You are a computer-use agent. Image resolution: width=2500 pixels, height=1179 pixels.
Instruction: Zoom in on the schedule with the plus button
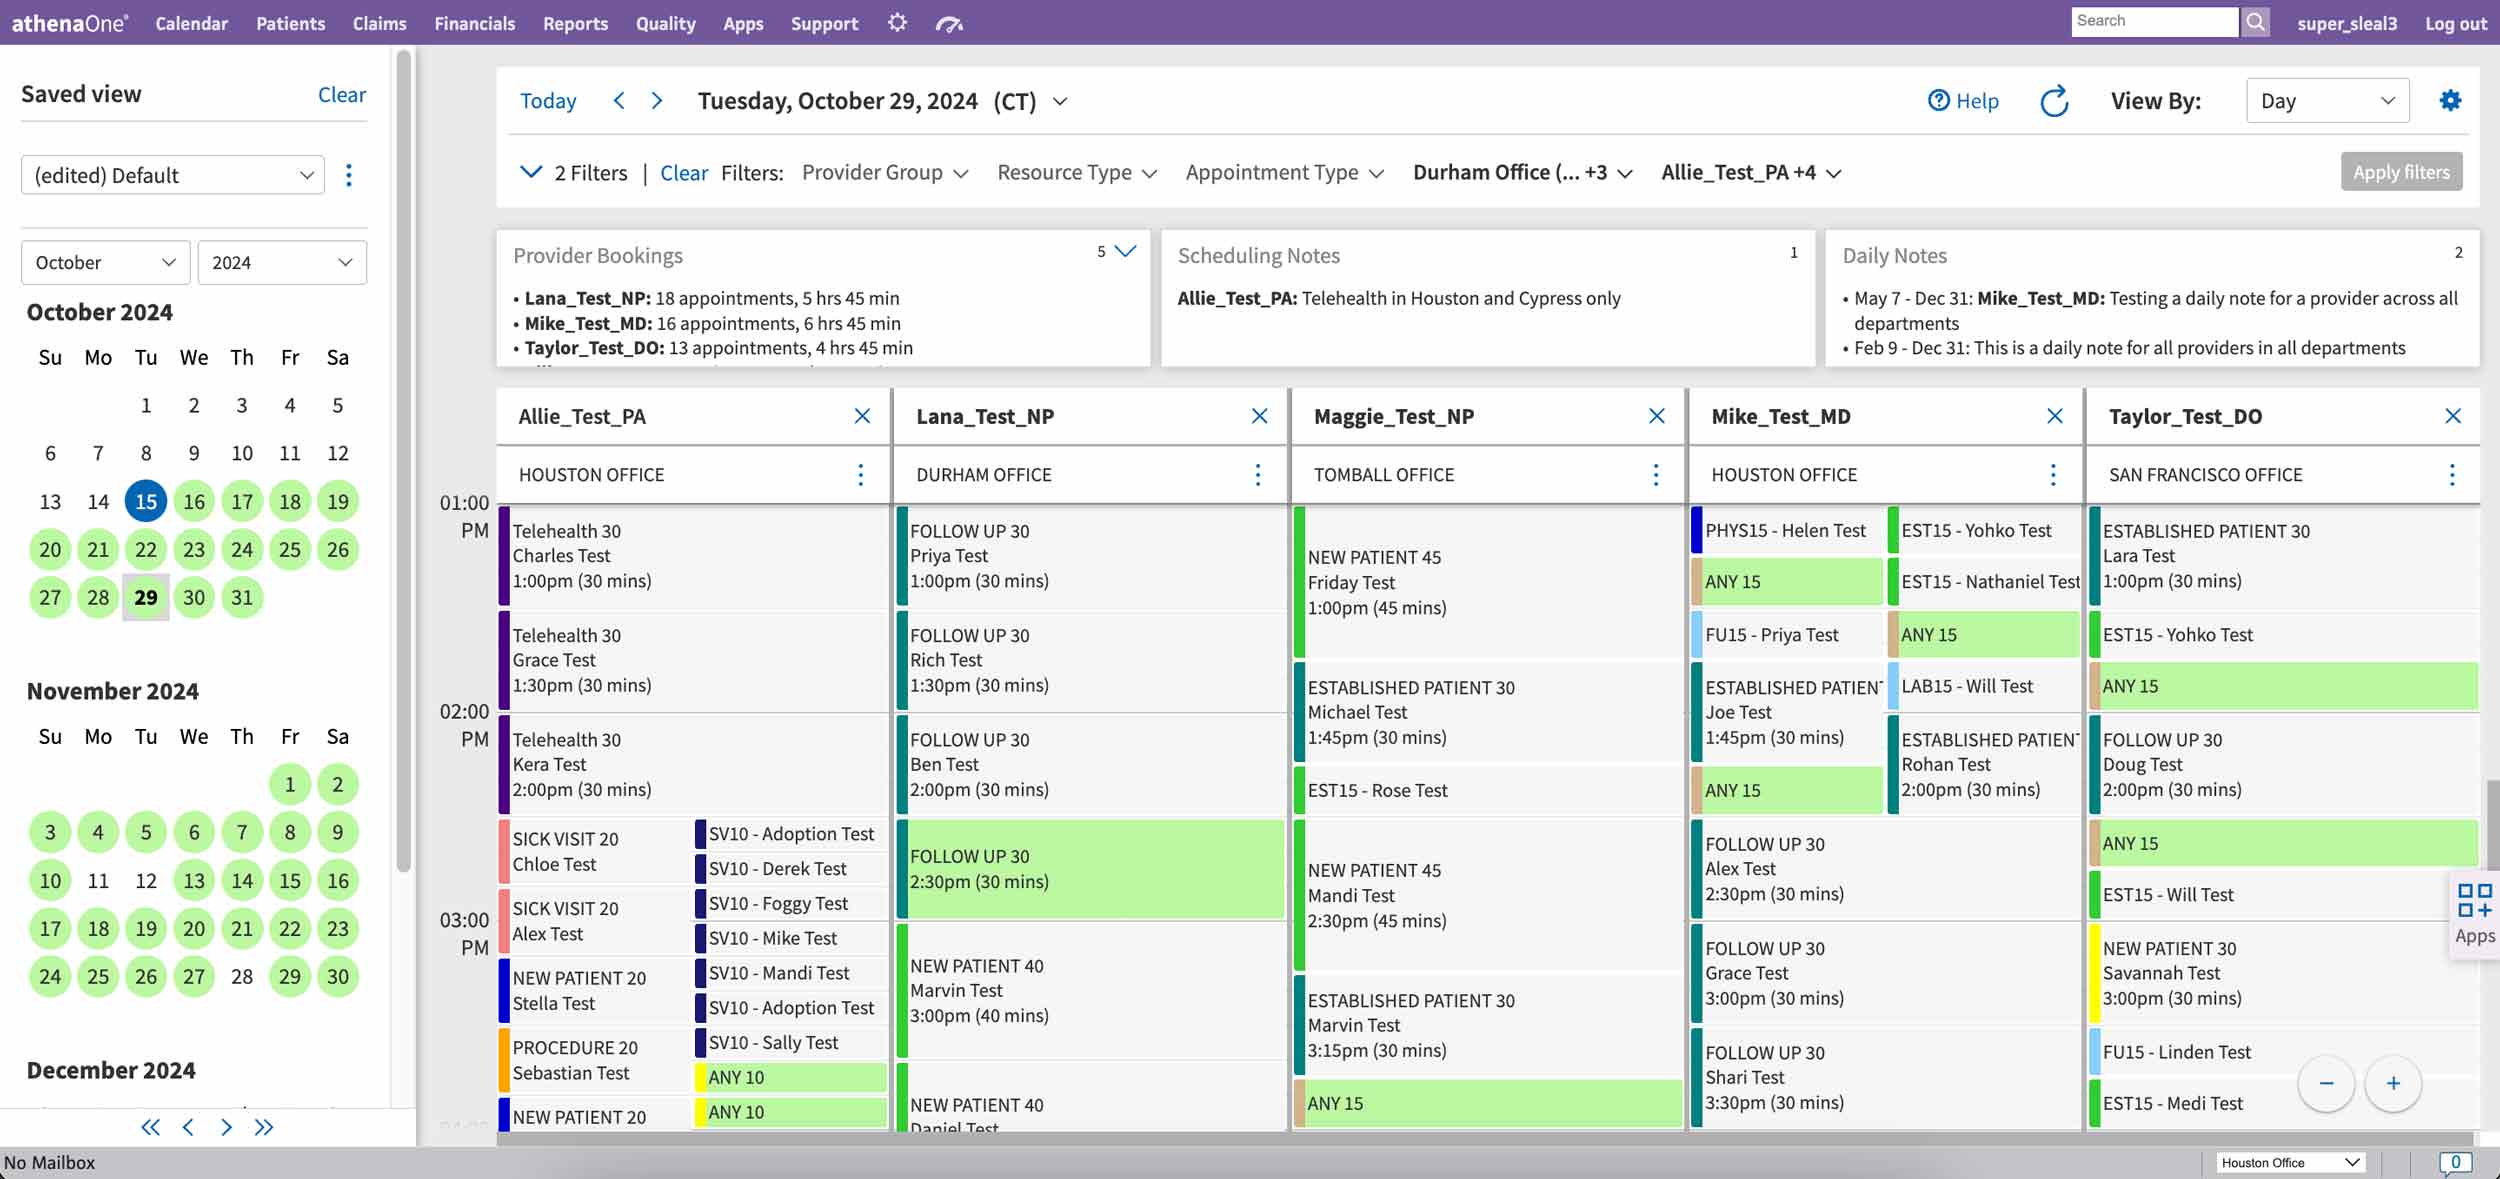pyautogui.click(x=2394, y=1083)
